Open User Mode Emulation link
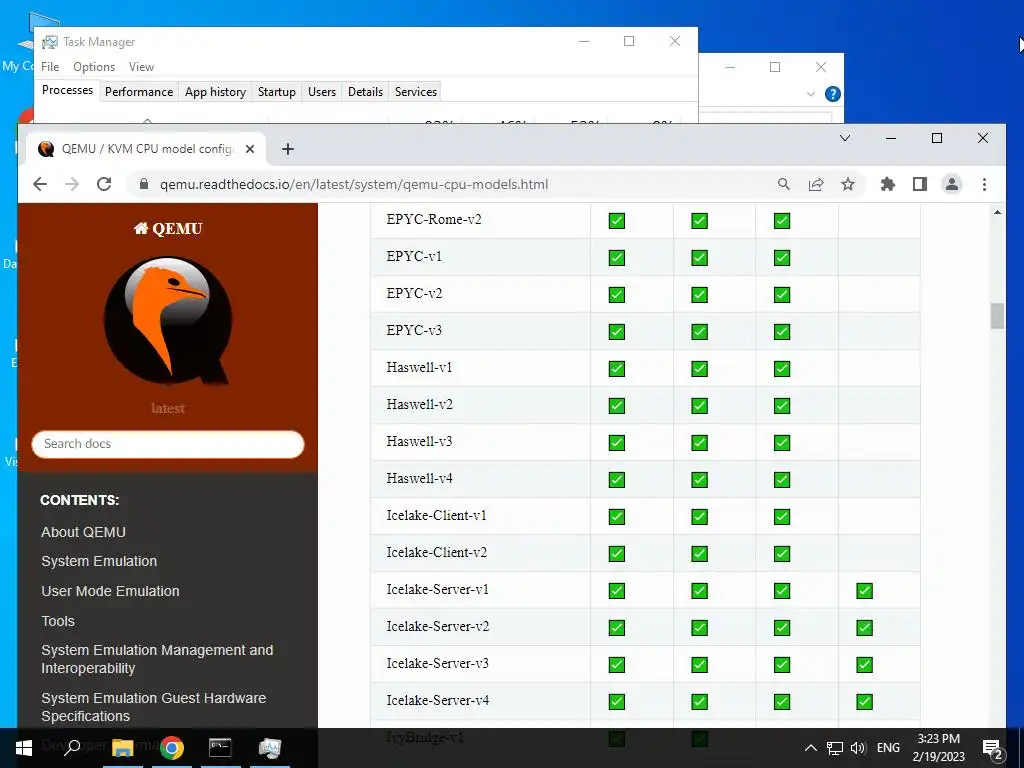 point(110,591)
